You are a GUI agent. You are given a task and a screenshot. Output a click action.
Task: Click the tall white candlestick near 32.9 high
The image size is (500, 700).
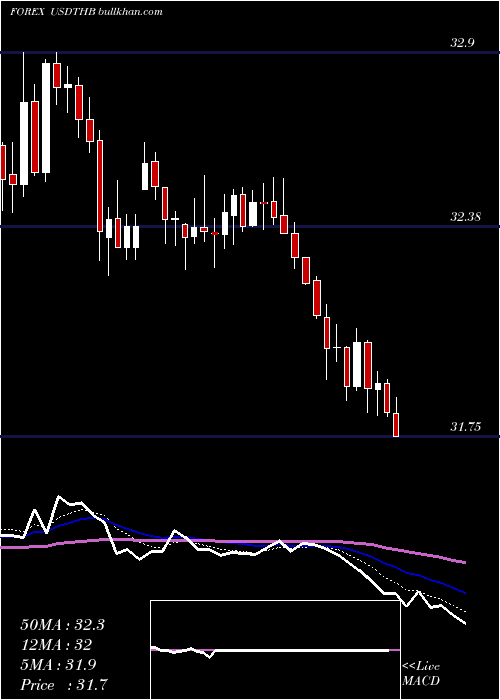(x=46, y=117)
